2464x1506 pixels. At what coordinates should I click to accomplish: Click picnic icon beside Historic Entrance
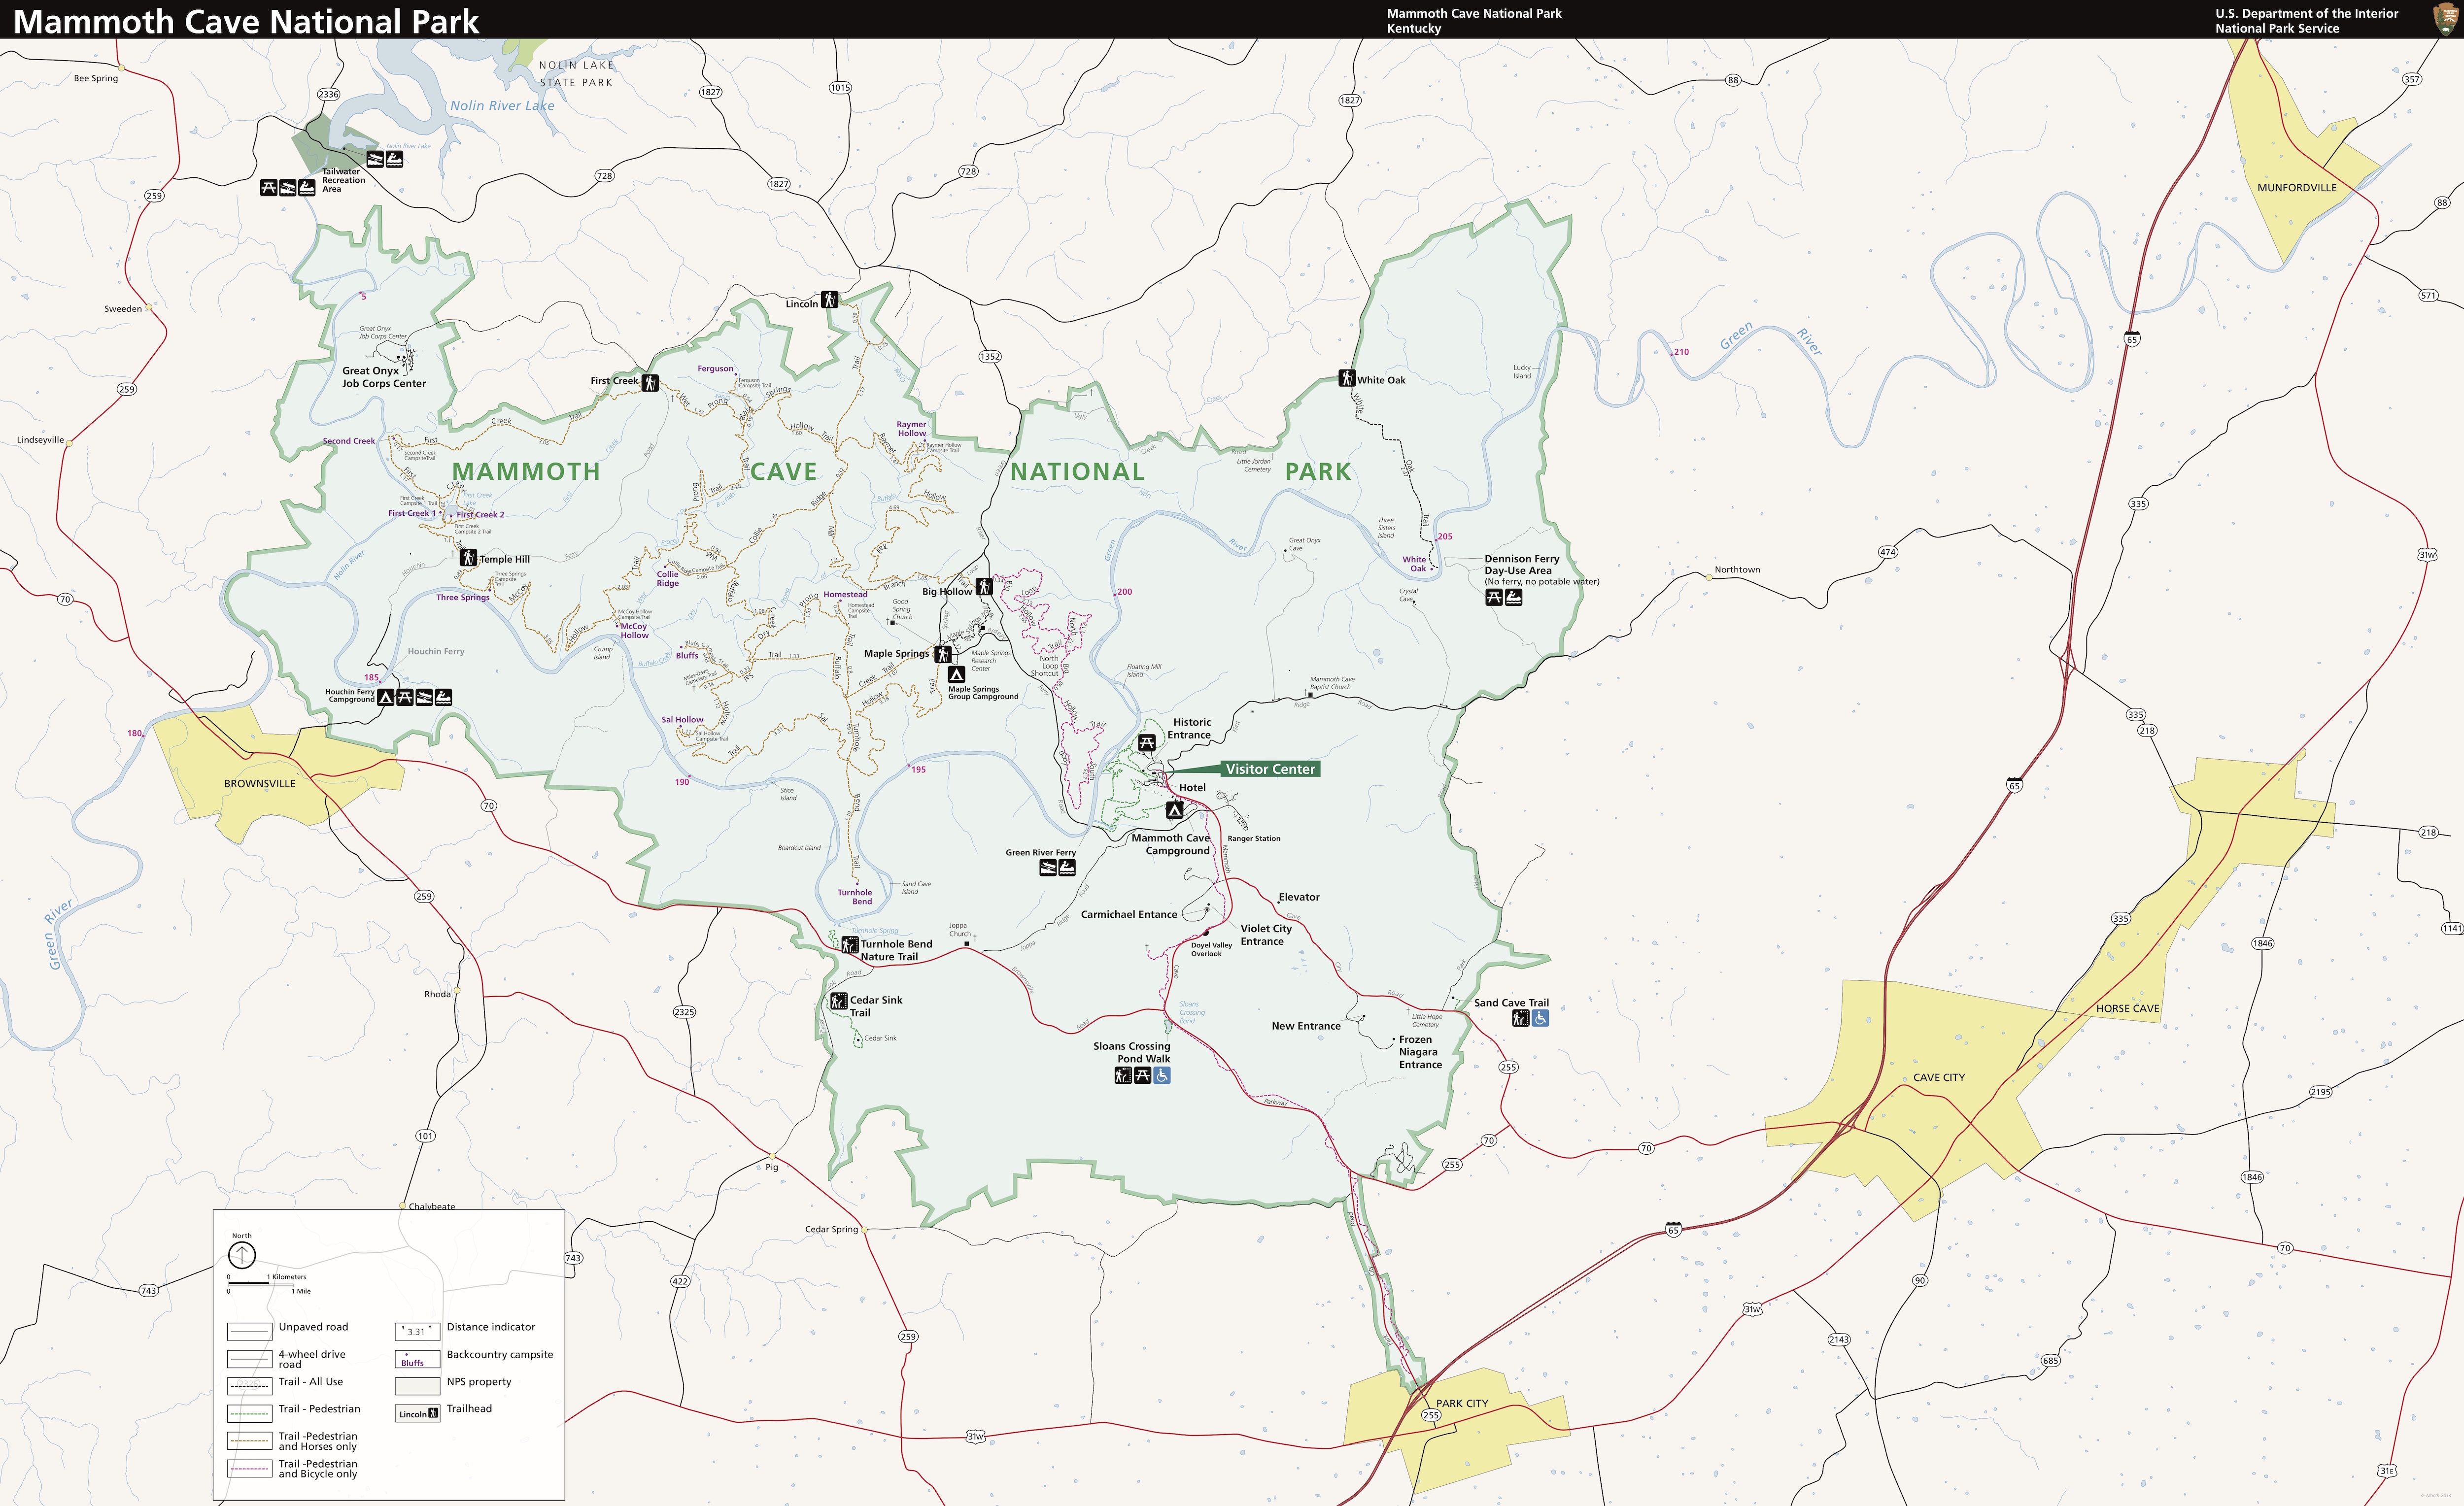click(1147, 743)
